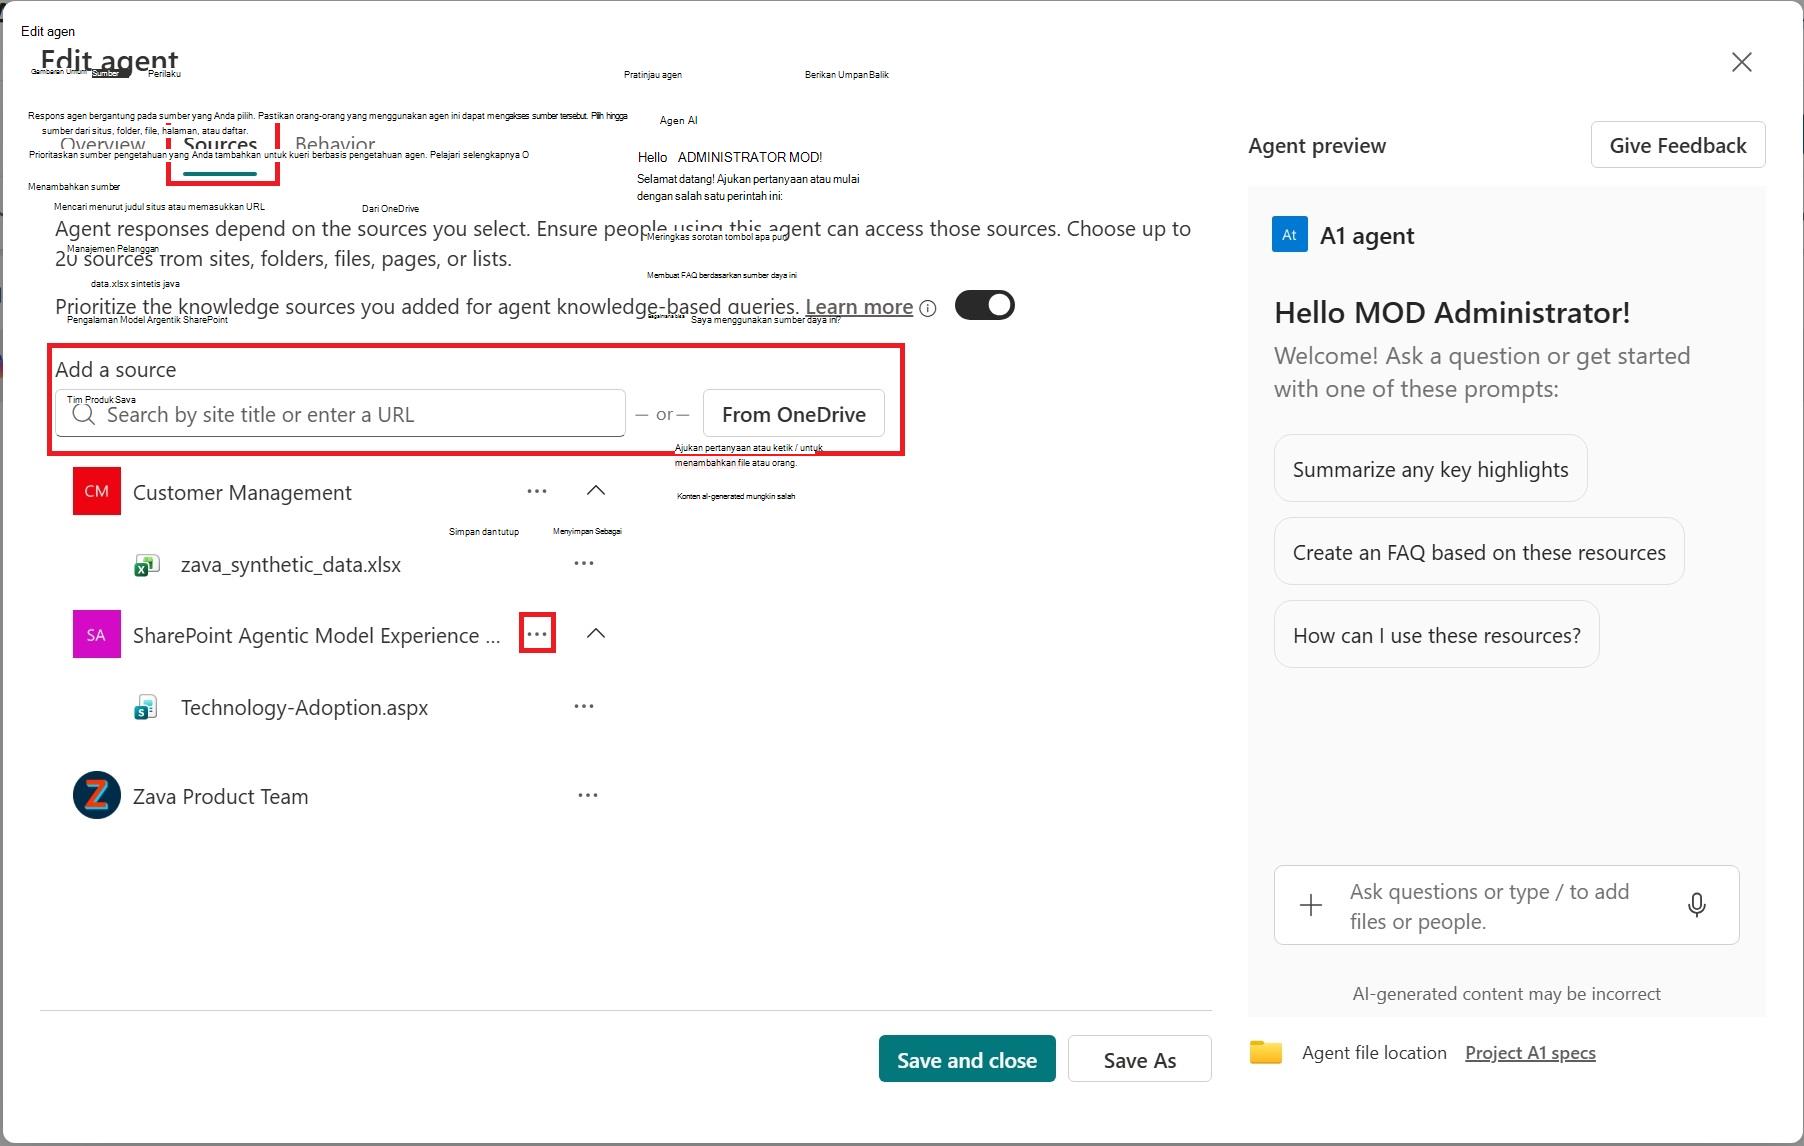Collapse the SharePoint Agentic Model Experience group
This screenshot has height=1146, width=1804.
(596, 633)
